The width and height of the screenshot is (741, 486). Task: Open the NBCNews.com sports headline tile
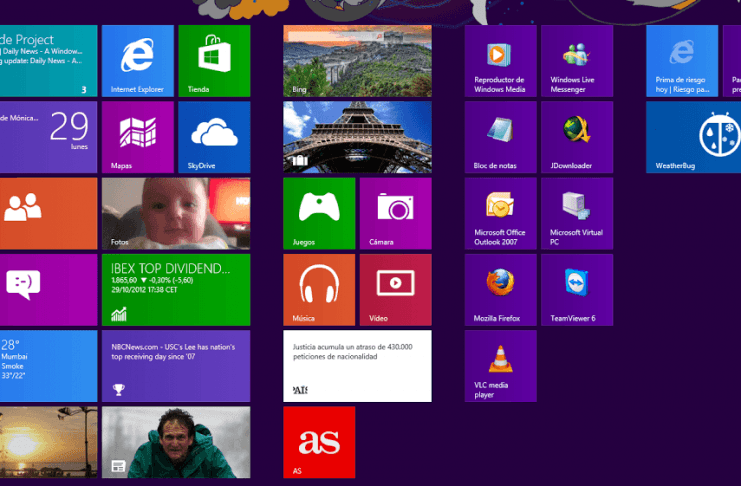tap(176, 366)
